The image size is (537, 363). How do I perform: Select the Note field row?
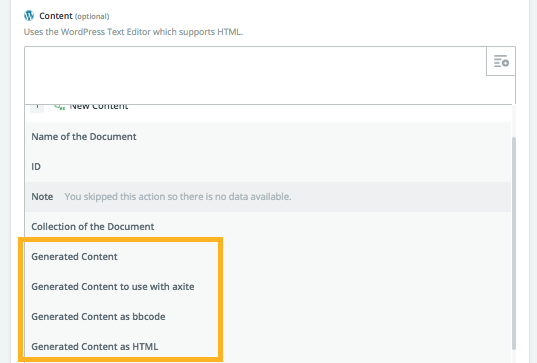[x=268, y=197]
